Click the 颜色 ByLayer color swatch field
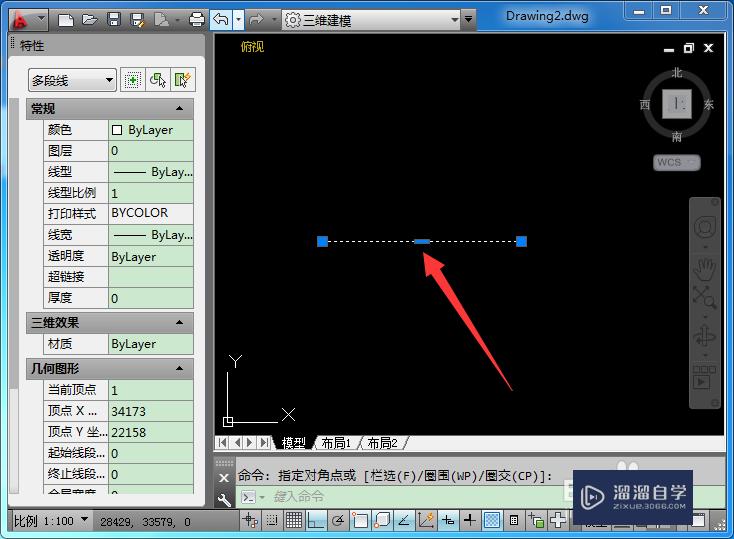 [151, 130]
